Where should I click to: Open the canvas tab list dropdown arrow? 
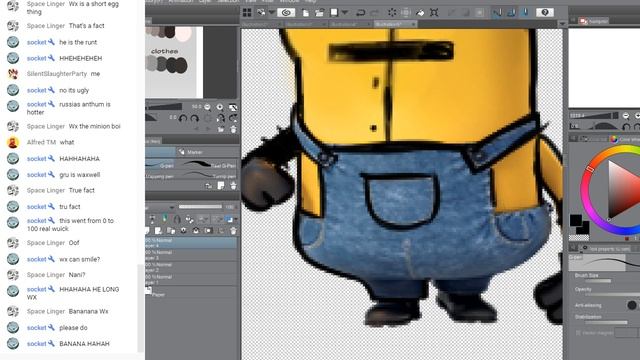(x=562, y=24)
